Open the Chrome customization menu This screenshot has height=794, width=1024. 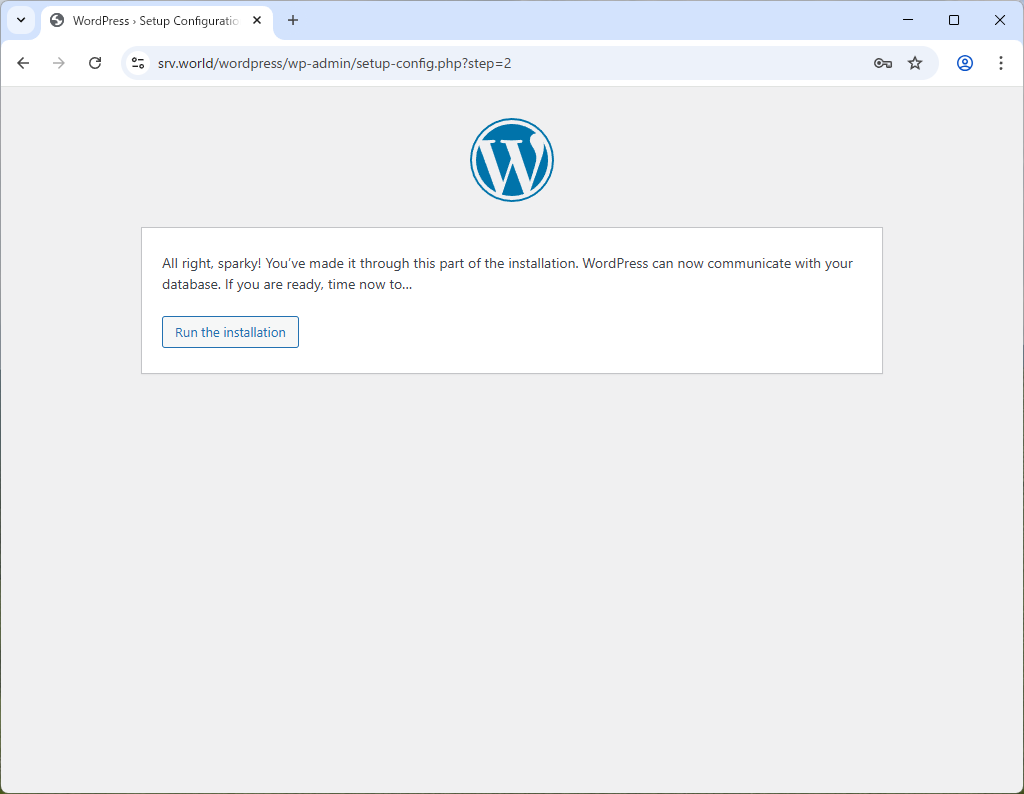tap(1001, 62)
